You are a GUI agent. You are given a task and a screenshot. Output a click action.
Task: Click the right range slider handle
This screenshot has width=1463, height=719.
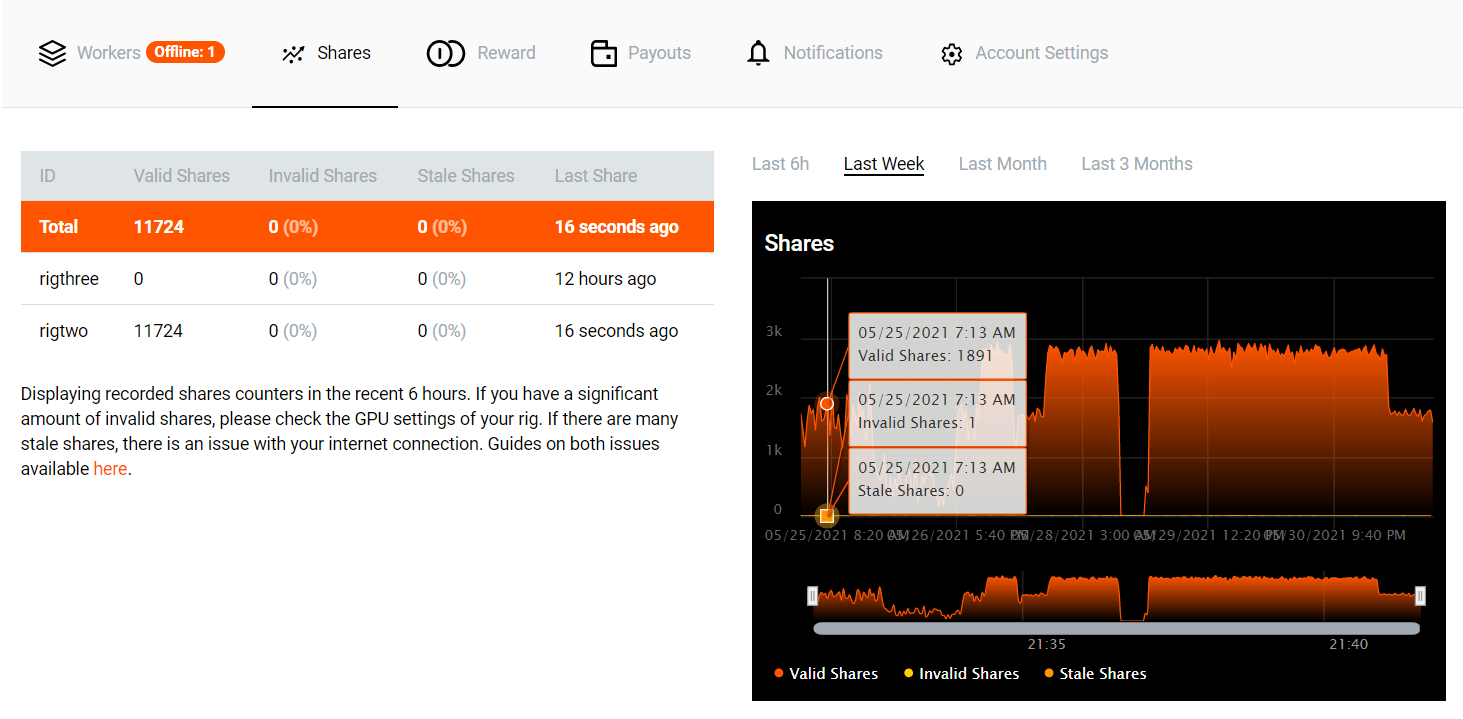click(x=1420, y=596)
